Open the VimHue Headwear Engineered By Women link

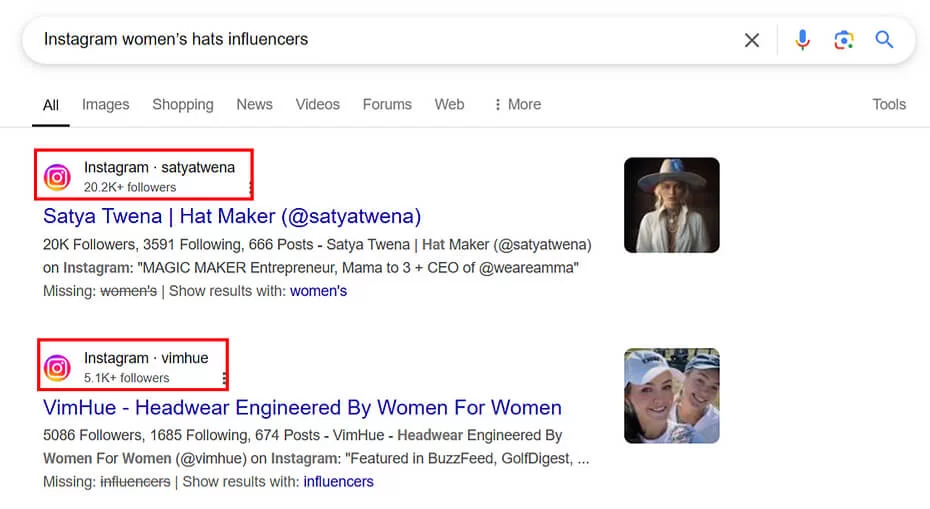[302, 408]
